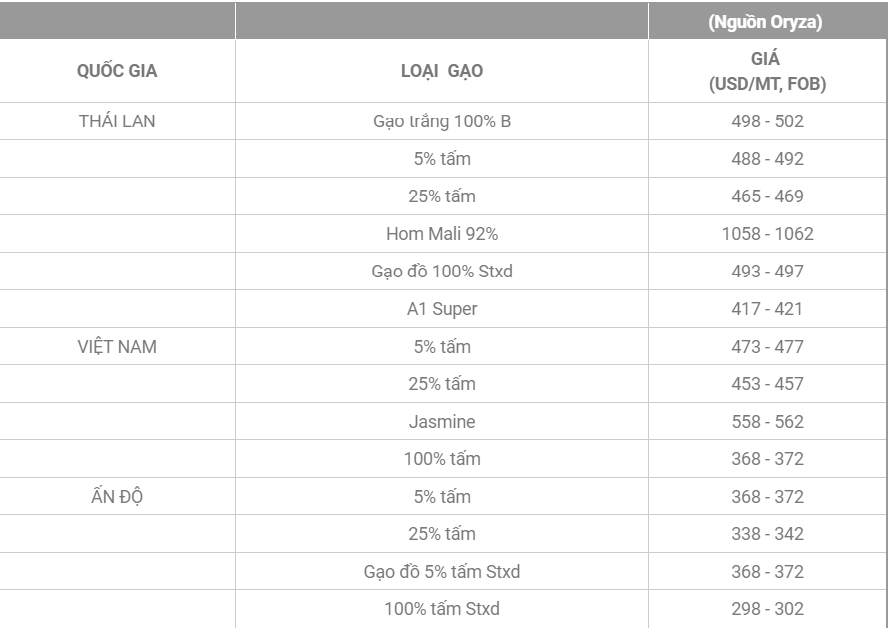The height and width of the screenshot is (628, 888).
Task: Select the price 1058 - 1062
Action: (x=767, y=234)
